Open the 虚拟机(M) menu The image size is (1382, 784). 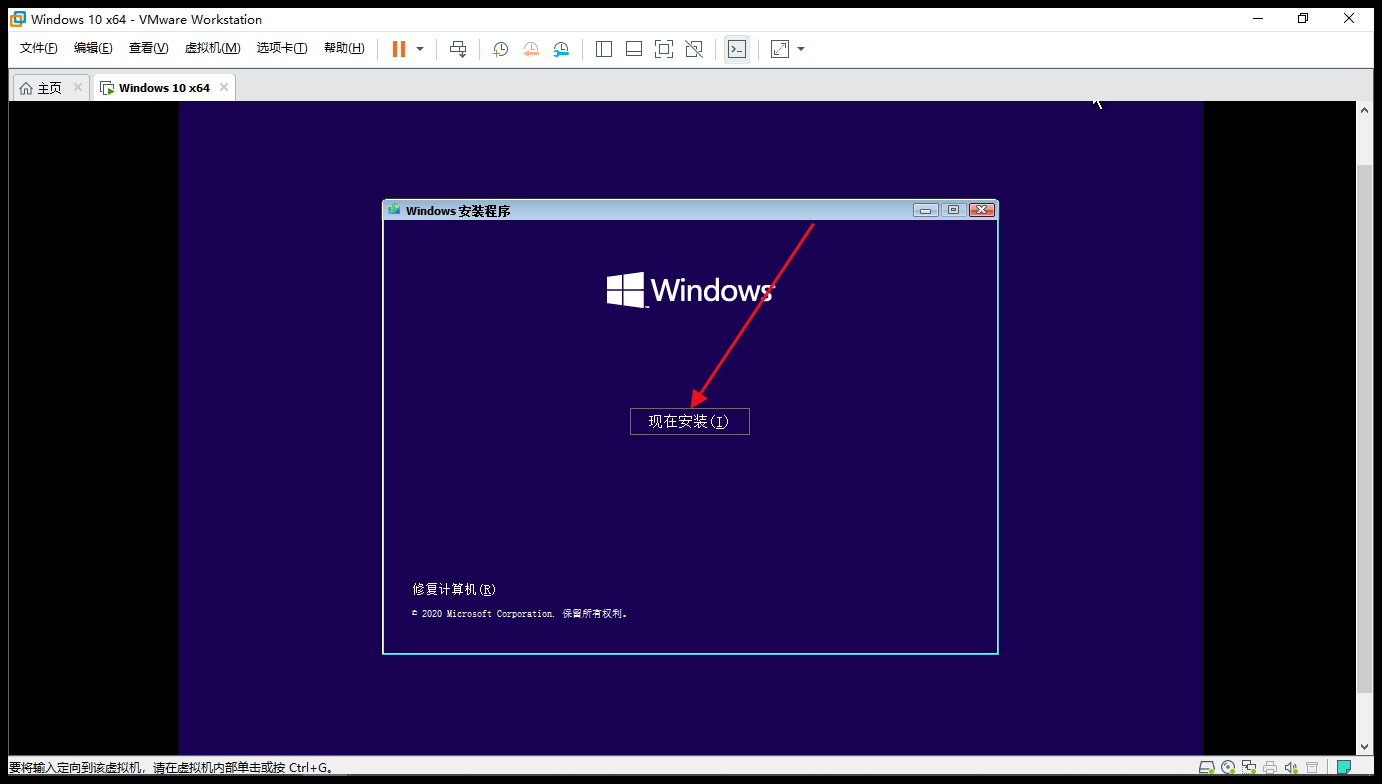click(212, 48)
